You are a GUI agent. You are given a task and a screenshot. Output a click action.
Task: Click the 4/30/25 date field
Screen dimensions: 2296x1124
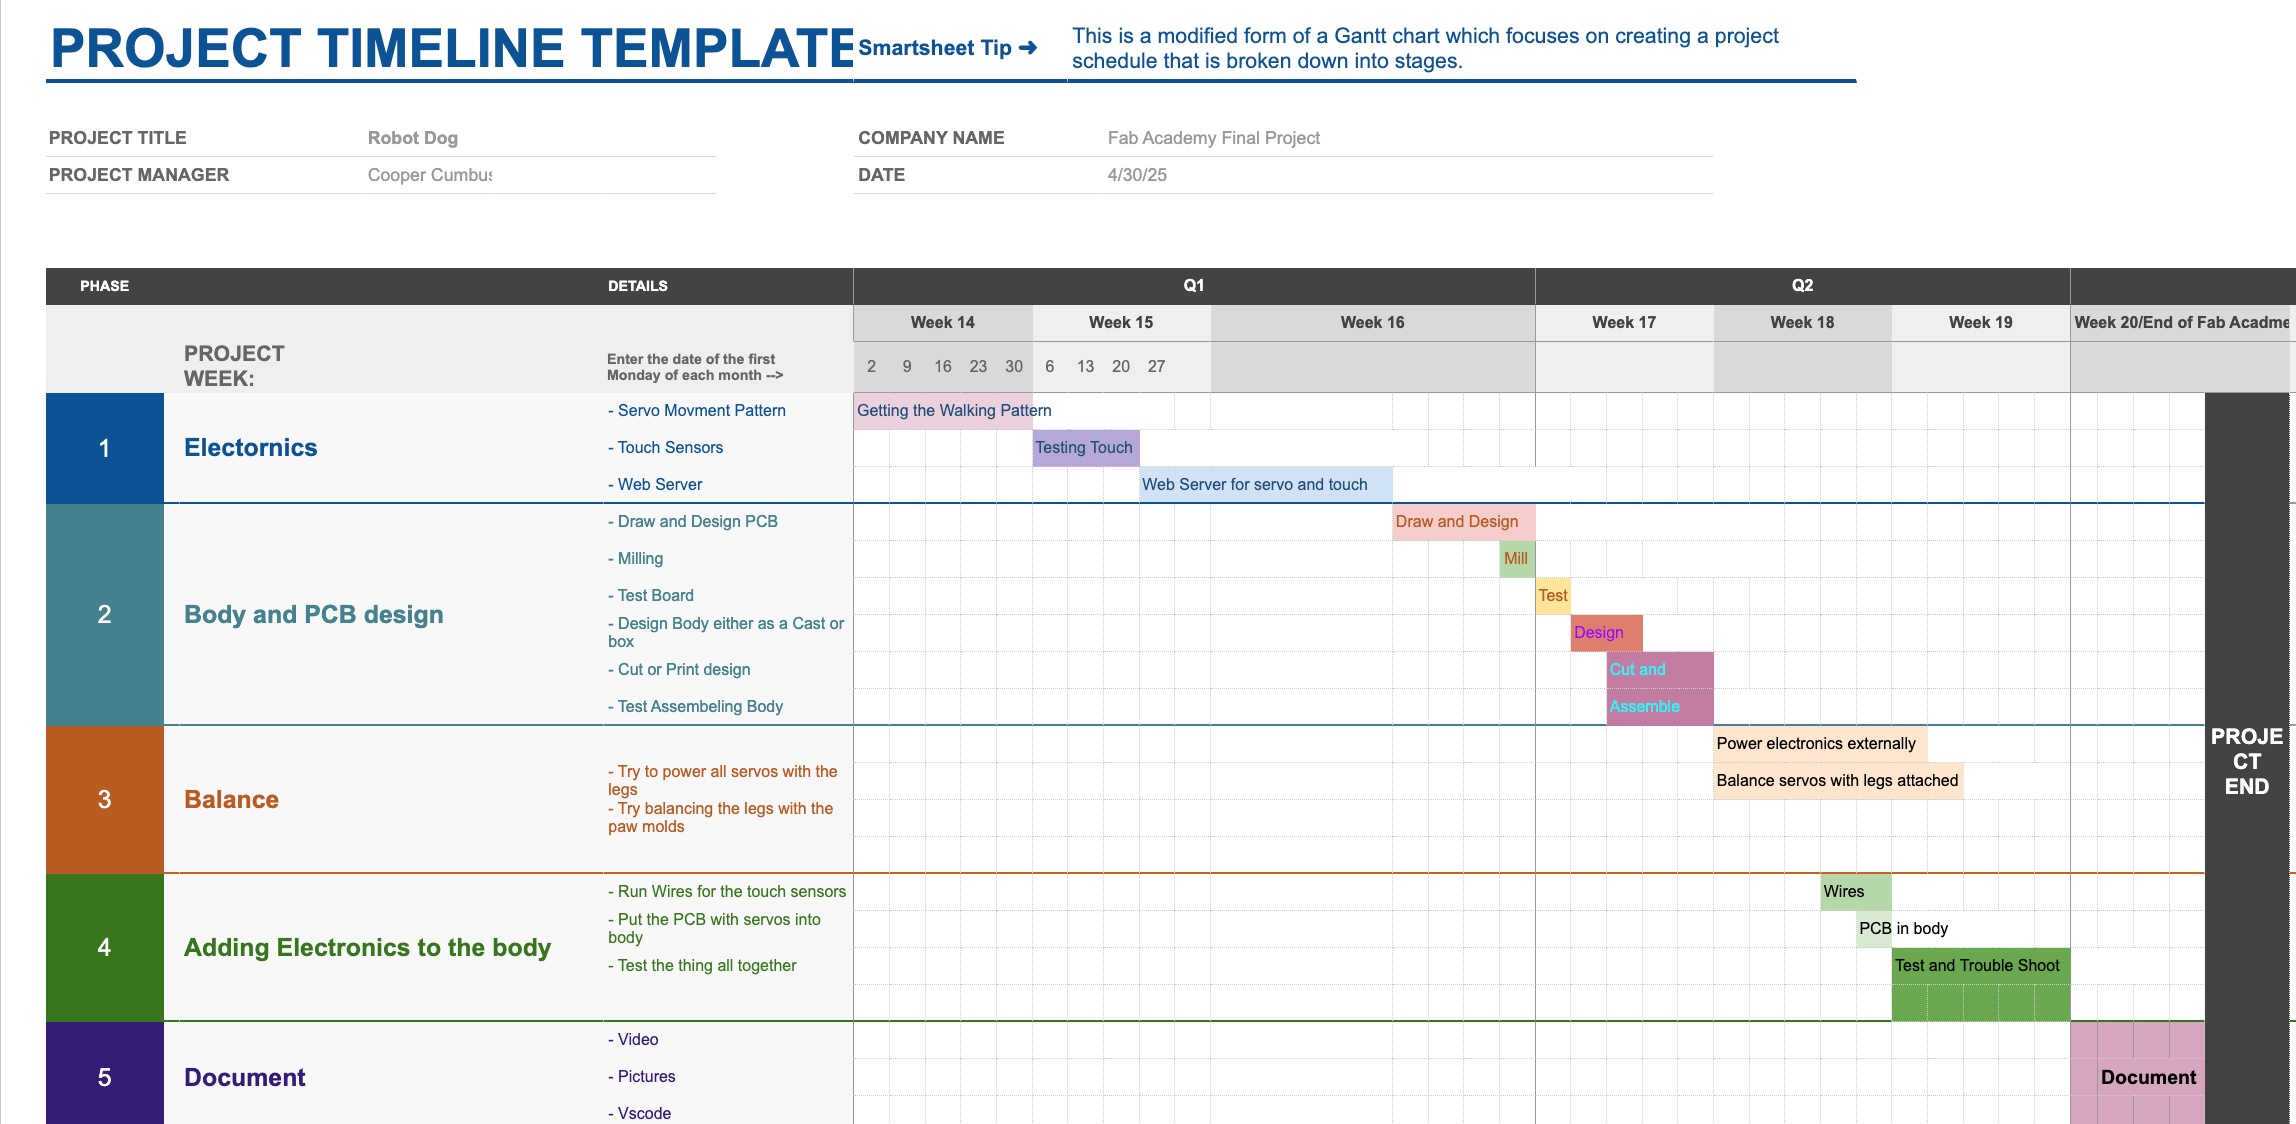coord(1137,175)
